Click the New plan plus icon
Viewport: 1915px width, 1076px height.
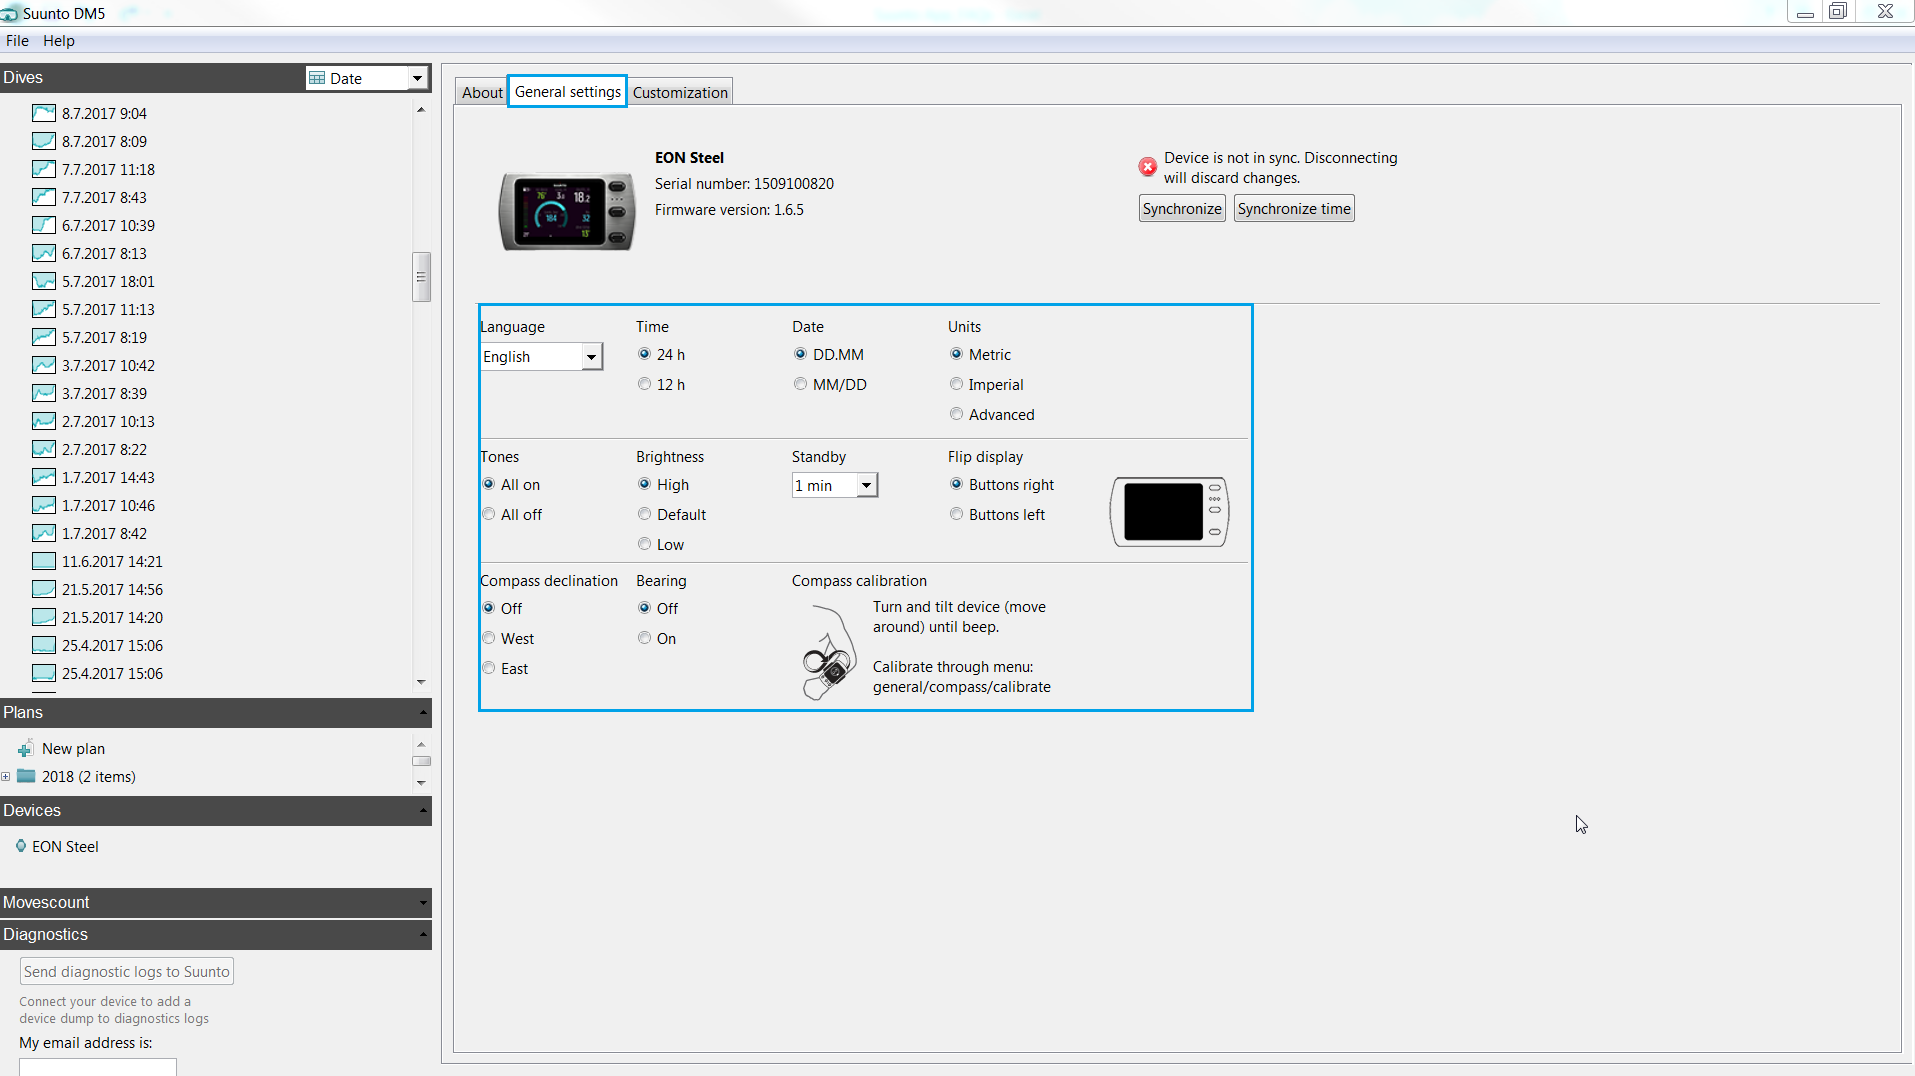click(26, 749)
